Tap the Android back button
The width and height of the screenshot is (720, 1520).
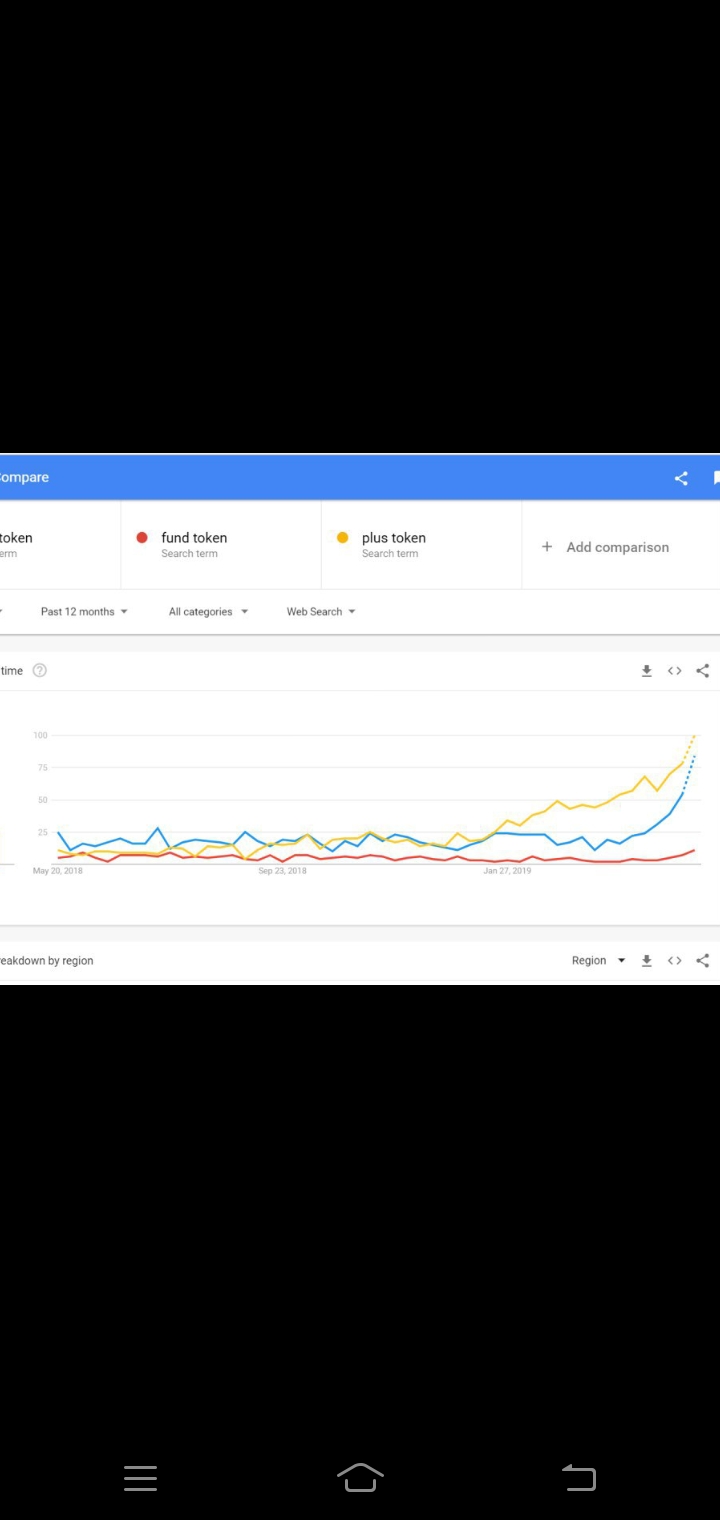point(579,1477)
